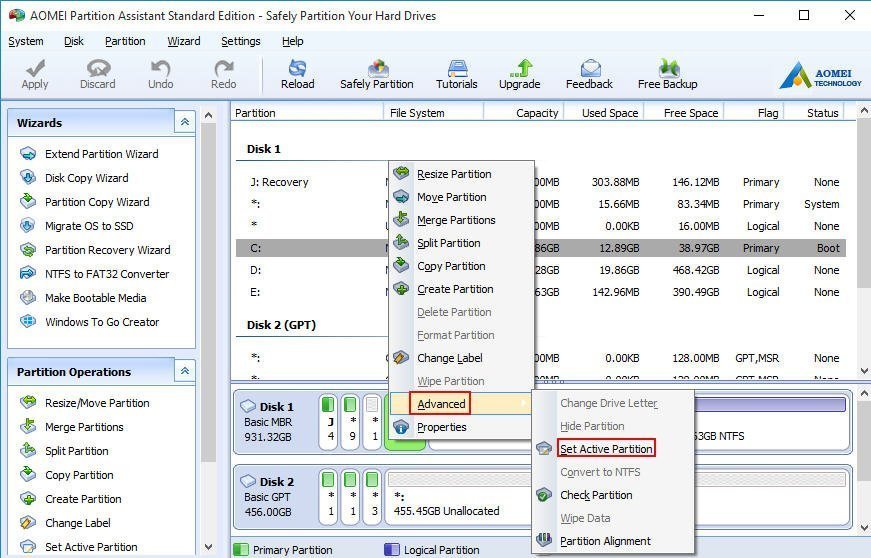Choose Copy Partition in the context menu
The height and width of the screenshot is (558, 871).
[461, 266]
